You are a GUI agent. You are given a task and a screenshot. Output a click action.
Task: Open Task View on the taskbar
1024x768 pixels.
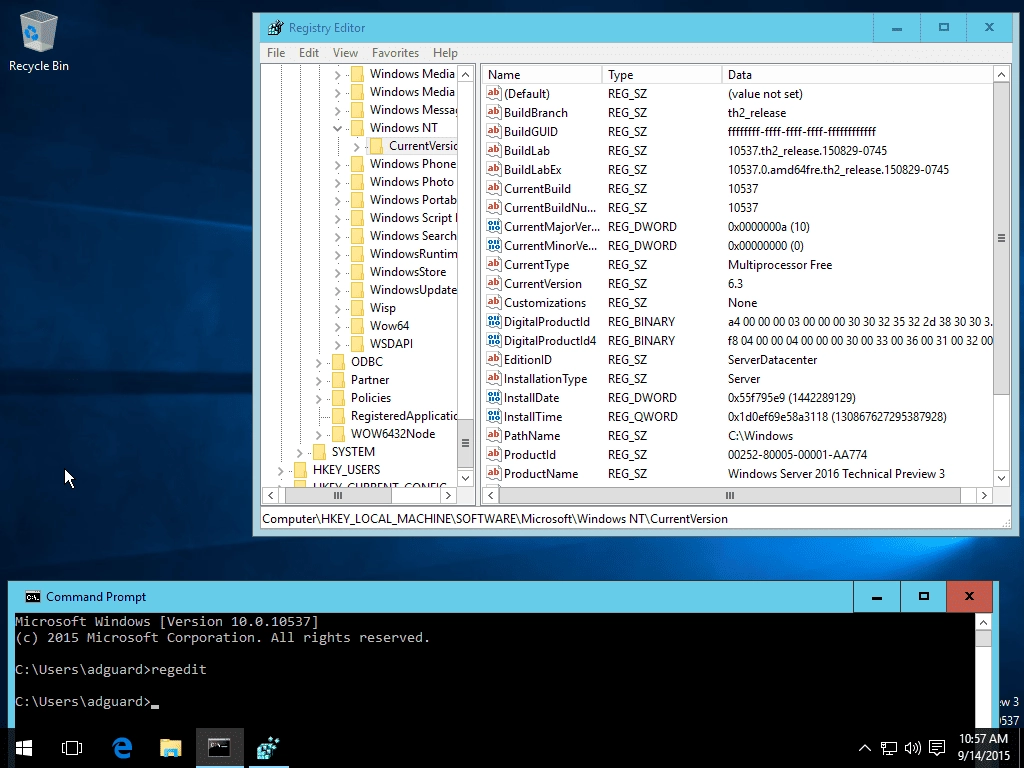pyautogui.click(x=72, y=748)
